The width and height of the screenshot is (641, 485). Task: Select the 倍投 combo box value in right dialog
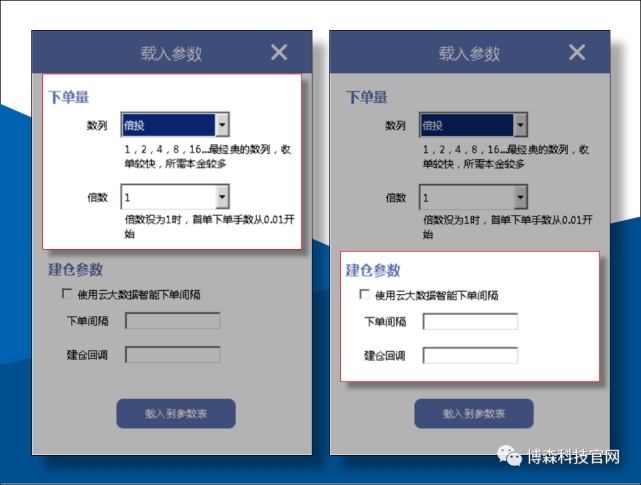466,125
